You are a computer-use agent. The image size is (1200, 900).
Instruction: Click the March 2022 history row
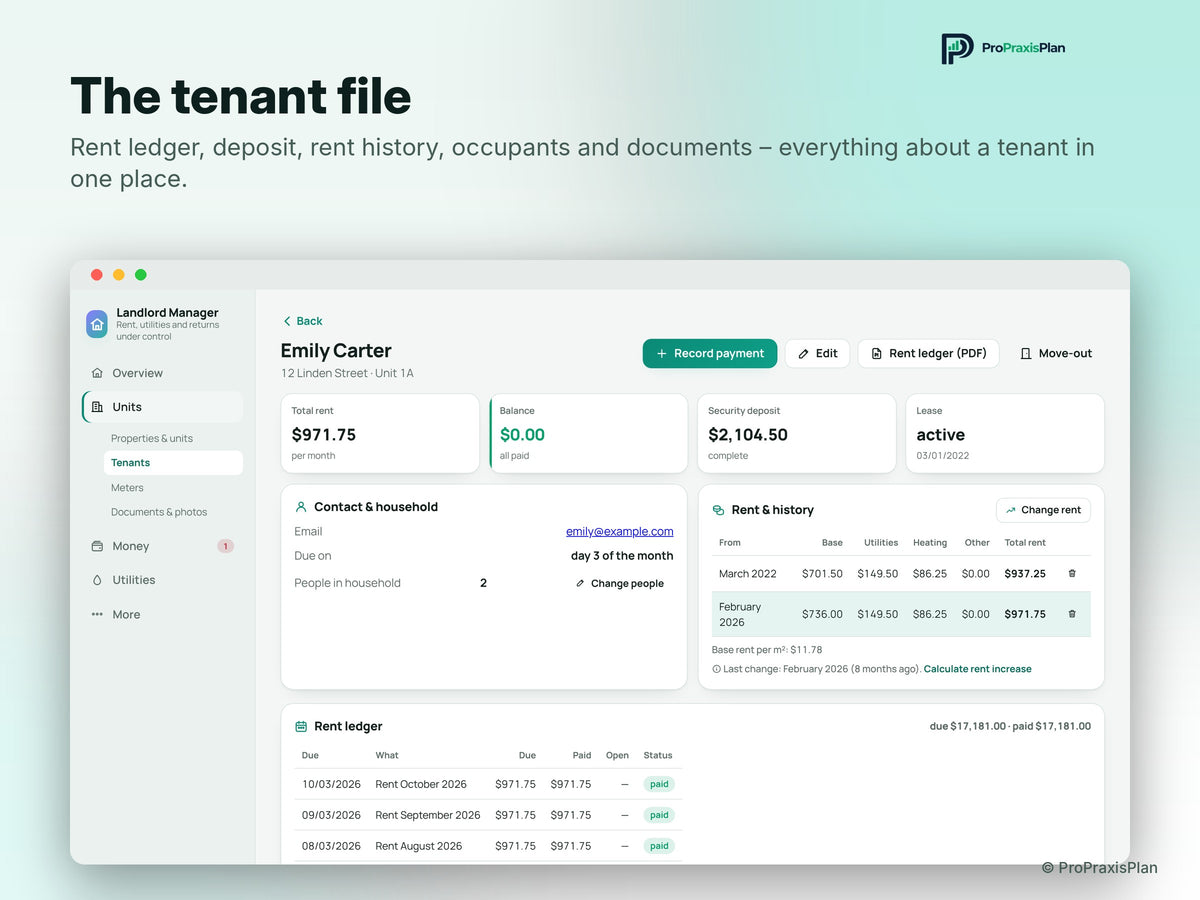pos(901,574)
